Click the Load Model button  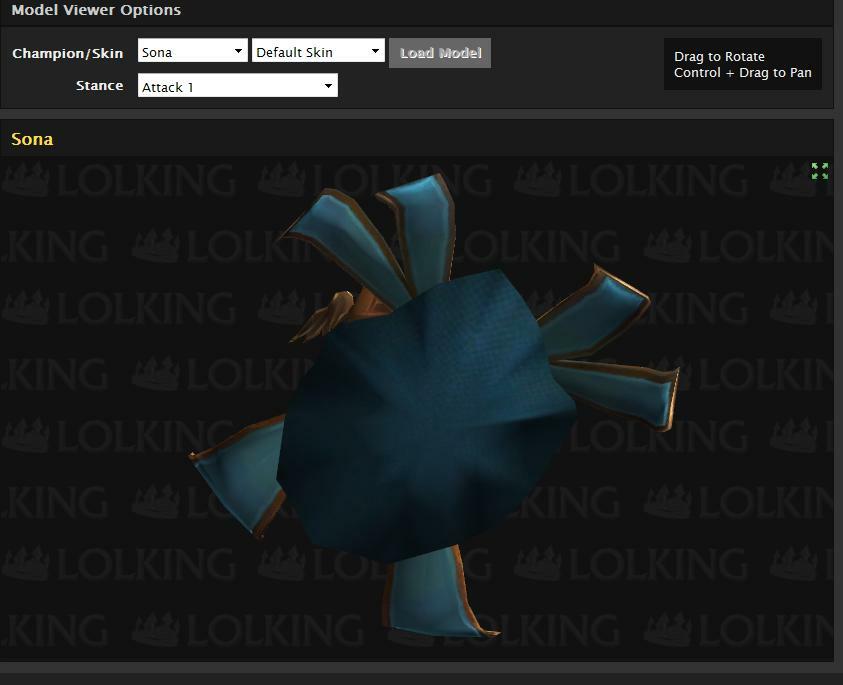tap(440, 53)
